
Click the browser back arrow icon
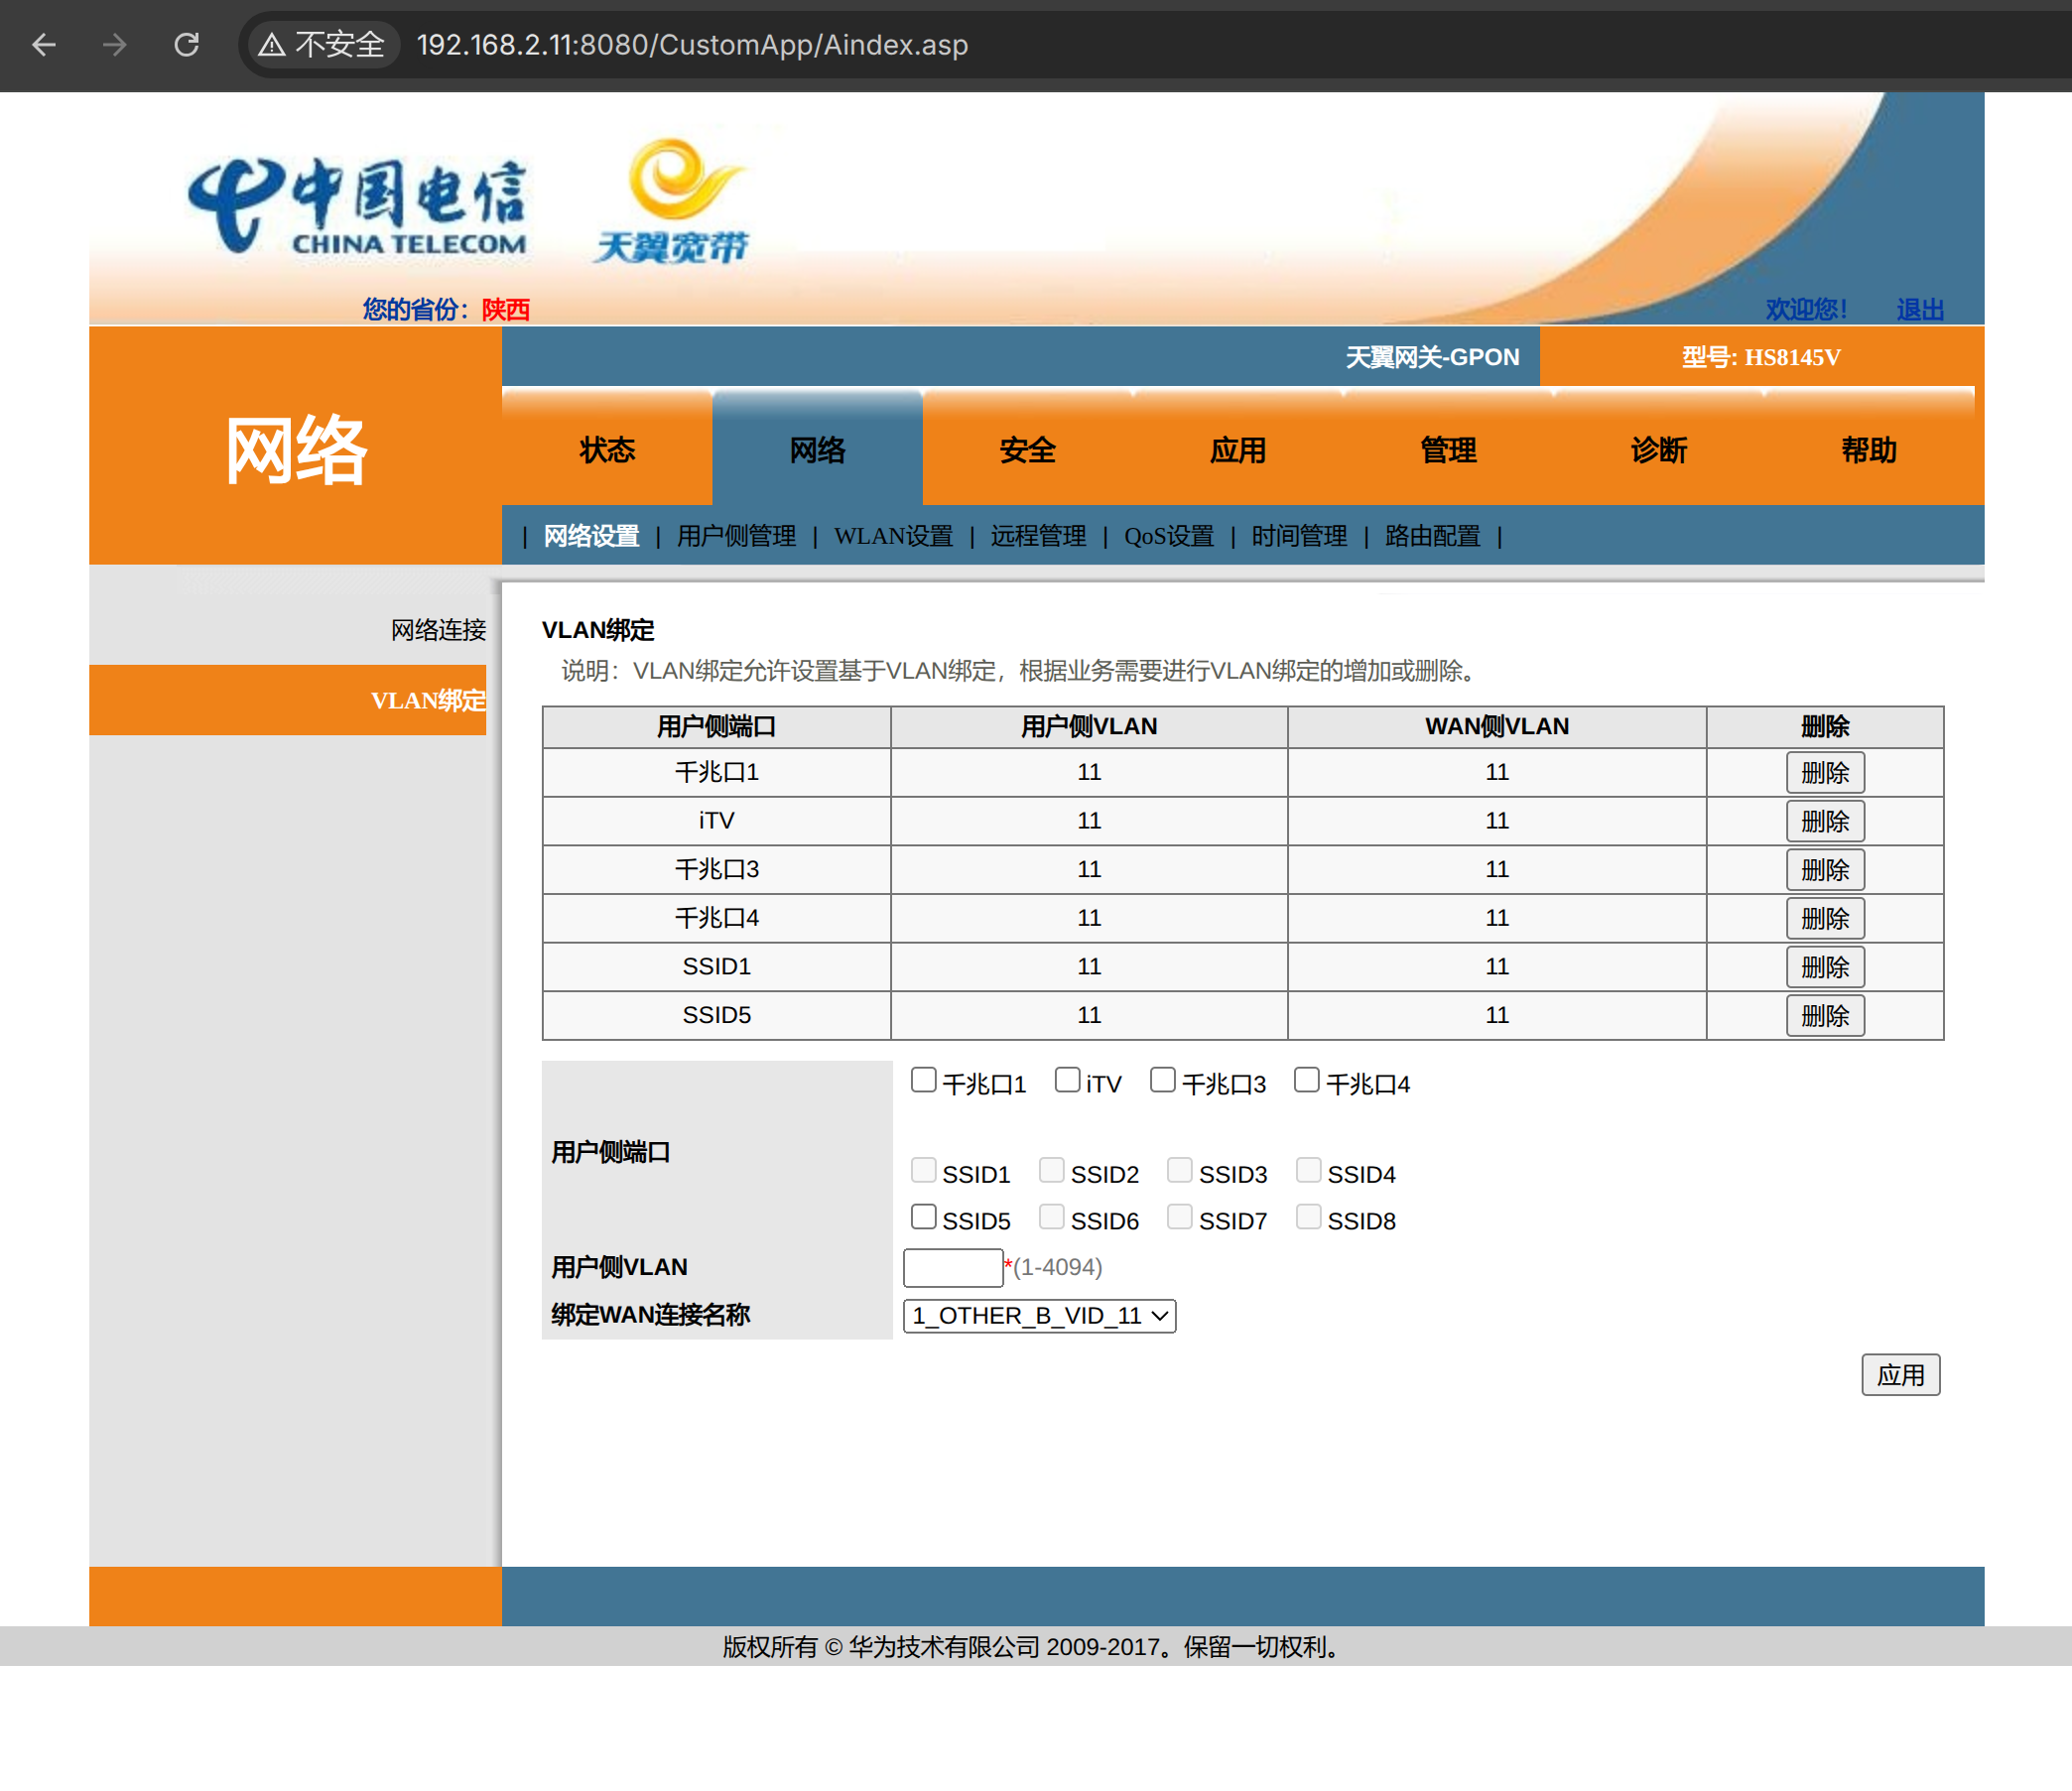click(x=44, y=45)
